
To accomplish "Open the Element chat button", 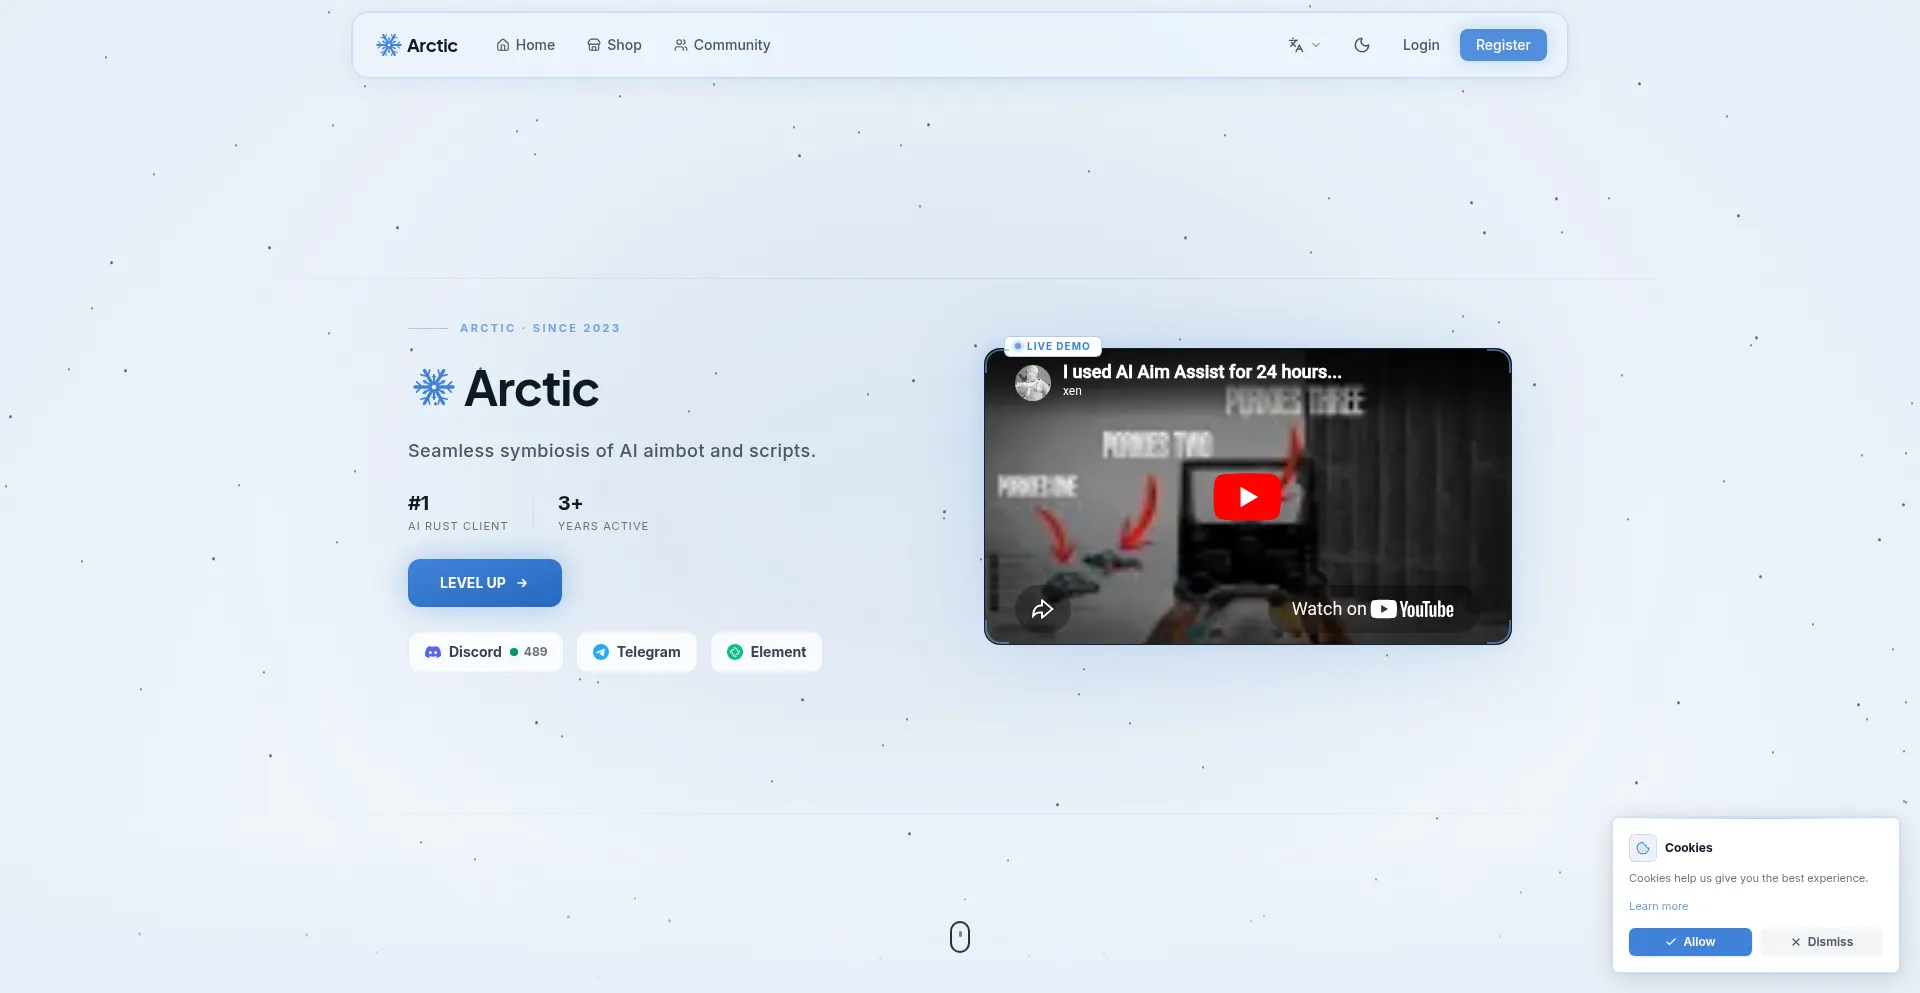I will point(767,652).
